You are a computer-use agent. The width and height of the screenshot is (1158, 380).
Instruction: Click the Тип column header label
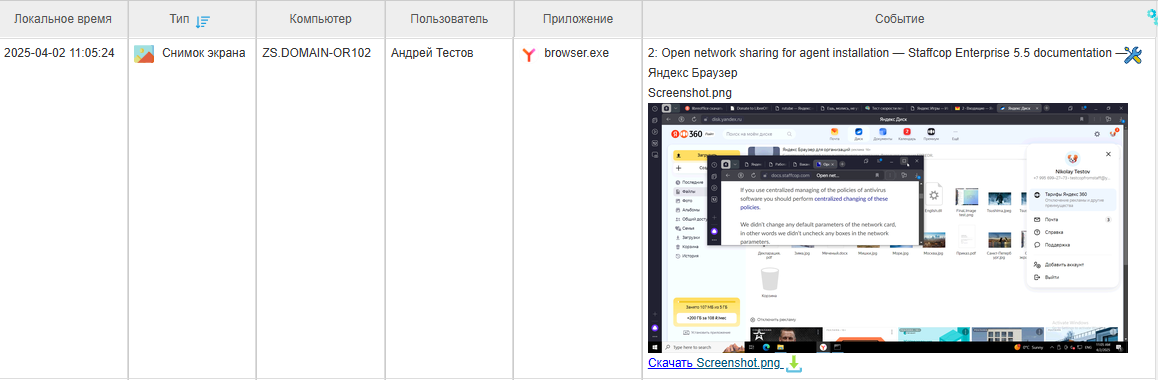click(180, 19)
